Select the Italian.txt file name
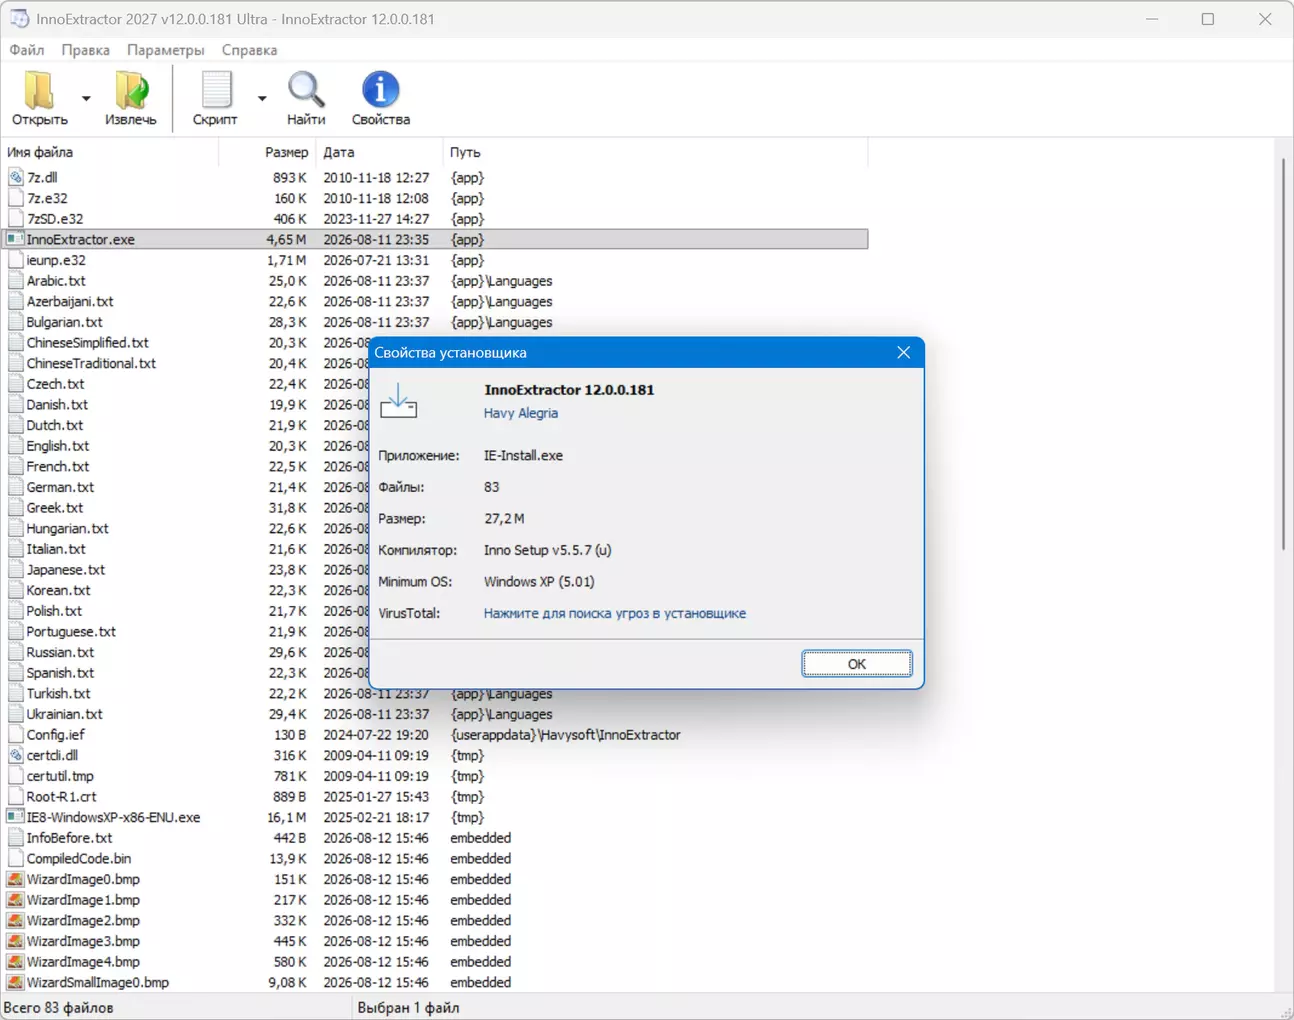This screenshot has width=1294, height=1020. click(57, 549)
